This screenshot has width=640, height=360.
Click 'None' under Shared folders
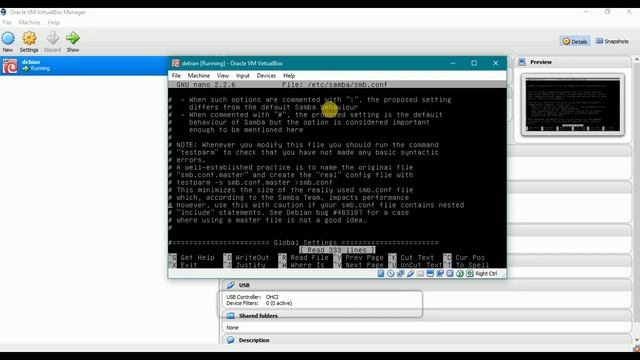pos(232,328)
